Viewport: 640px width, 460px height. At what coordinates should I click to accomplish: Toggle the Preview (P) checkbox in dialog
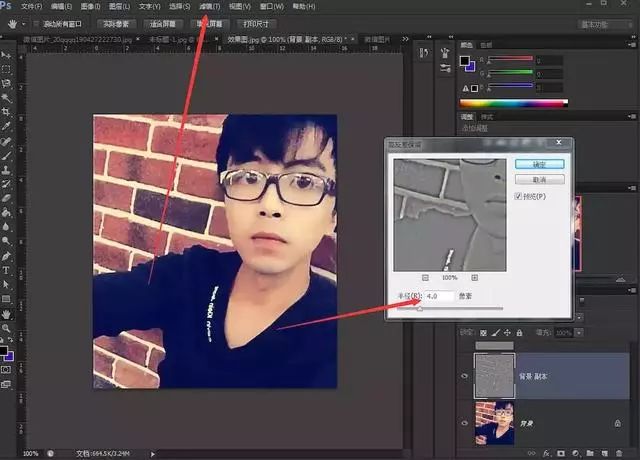(520, 197)
